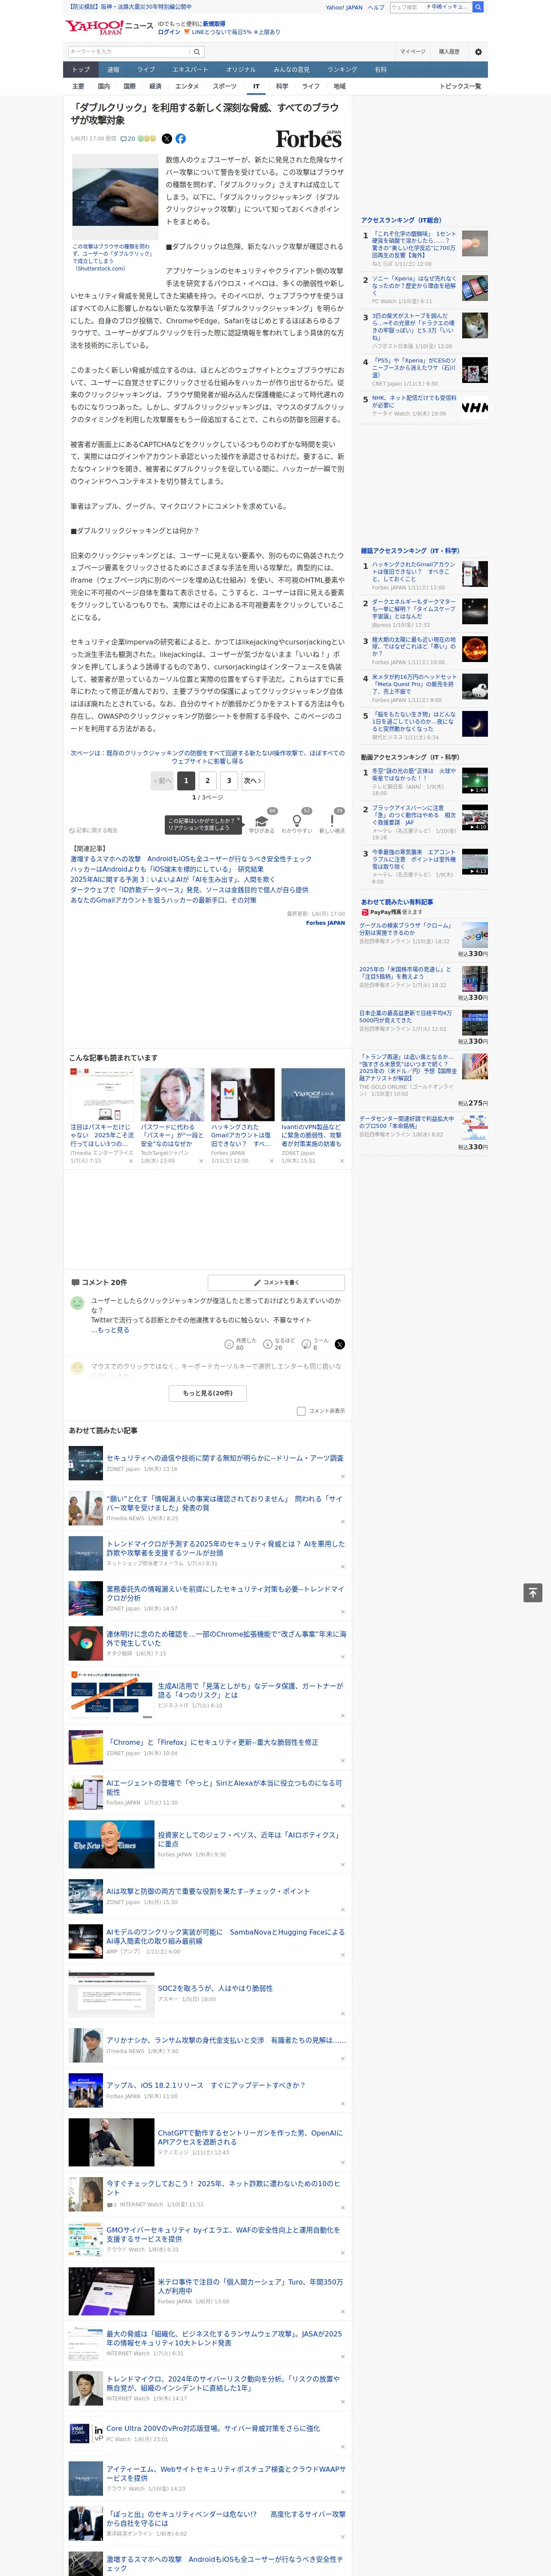Select the ライブ main tab
551x2576 pixels.
pyautogui.click(x=146, y=70)
